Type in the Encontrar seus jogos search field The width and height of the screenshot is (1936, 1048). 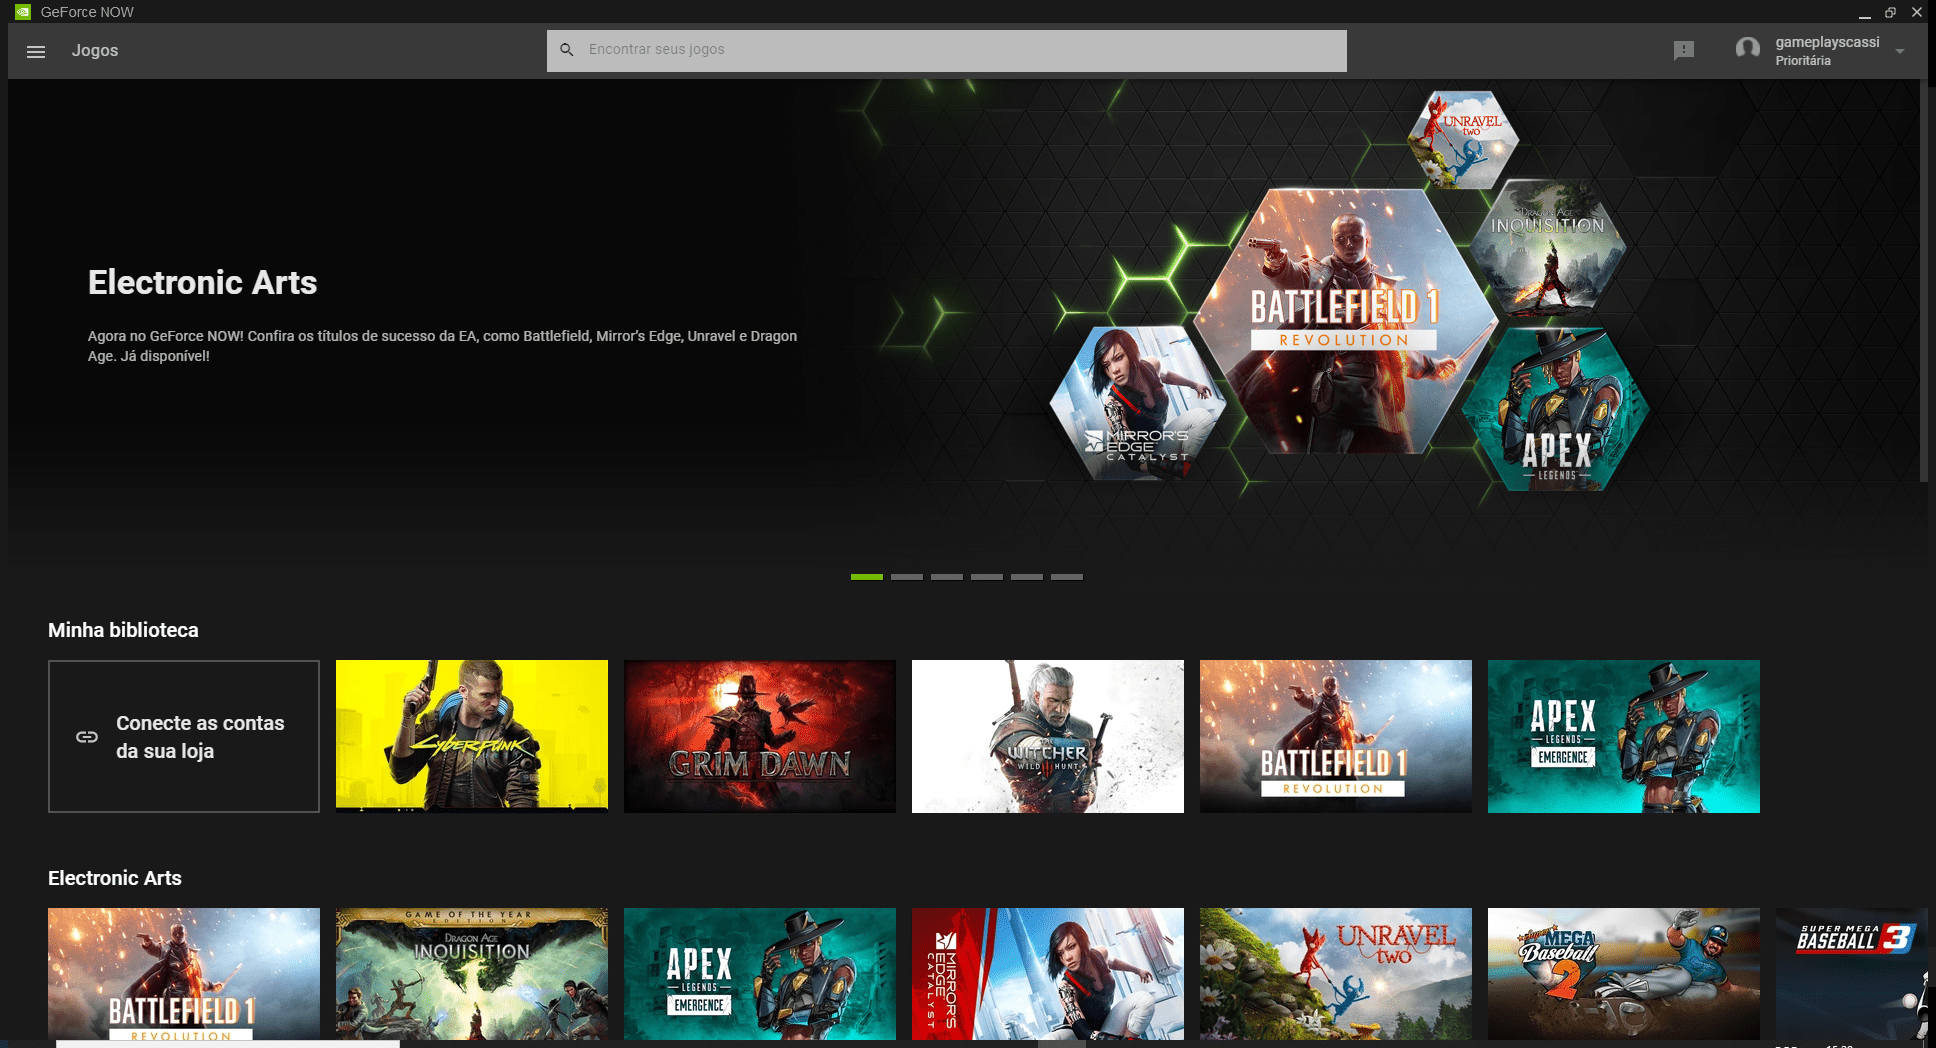tap(946, 50)
